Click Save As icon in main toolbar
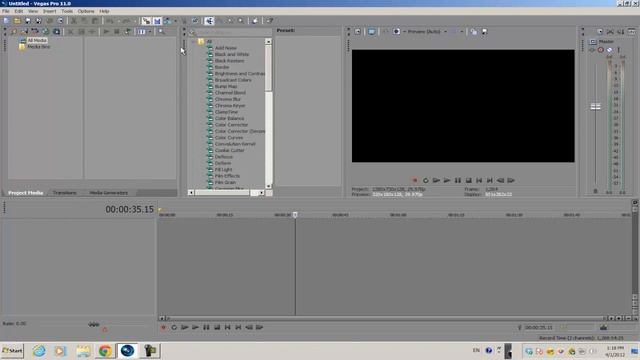 point(39,21)
